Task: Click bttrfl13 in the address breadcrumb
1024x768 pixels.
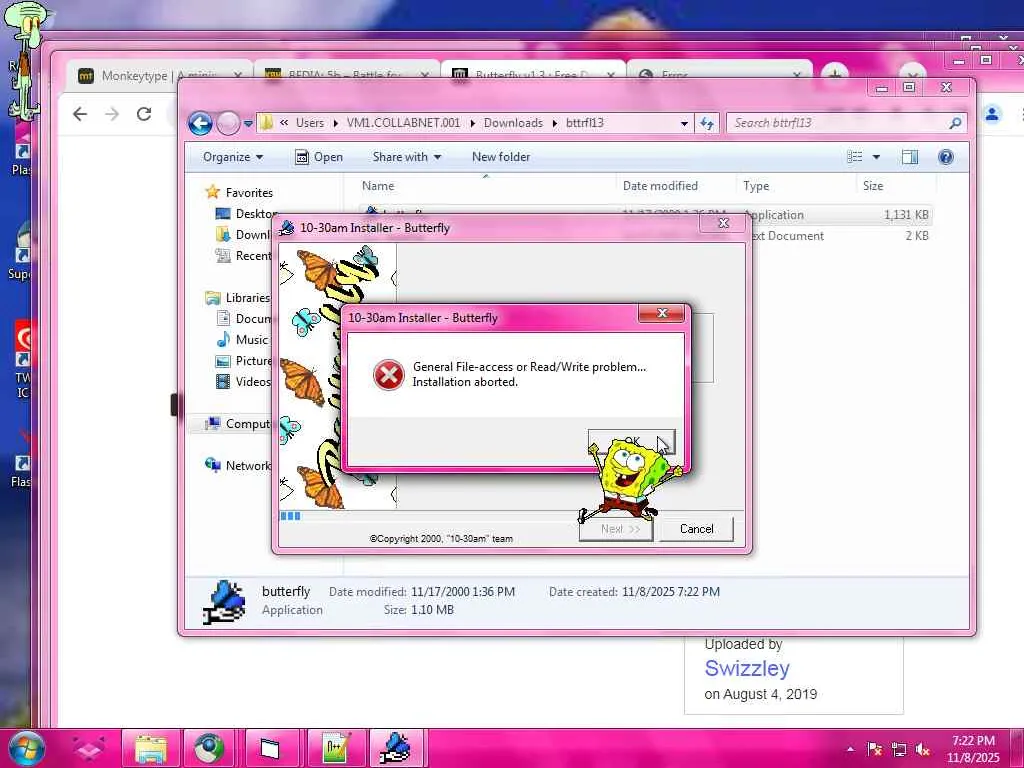Action: click(584, 123)
